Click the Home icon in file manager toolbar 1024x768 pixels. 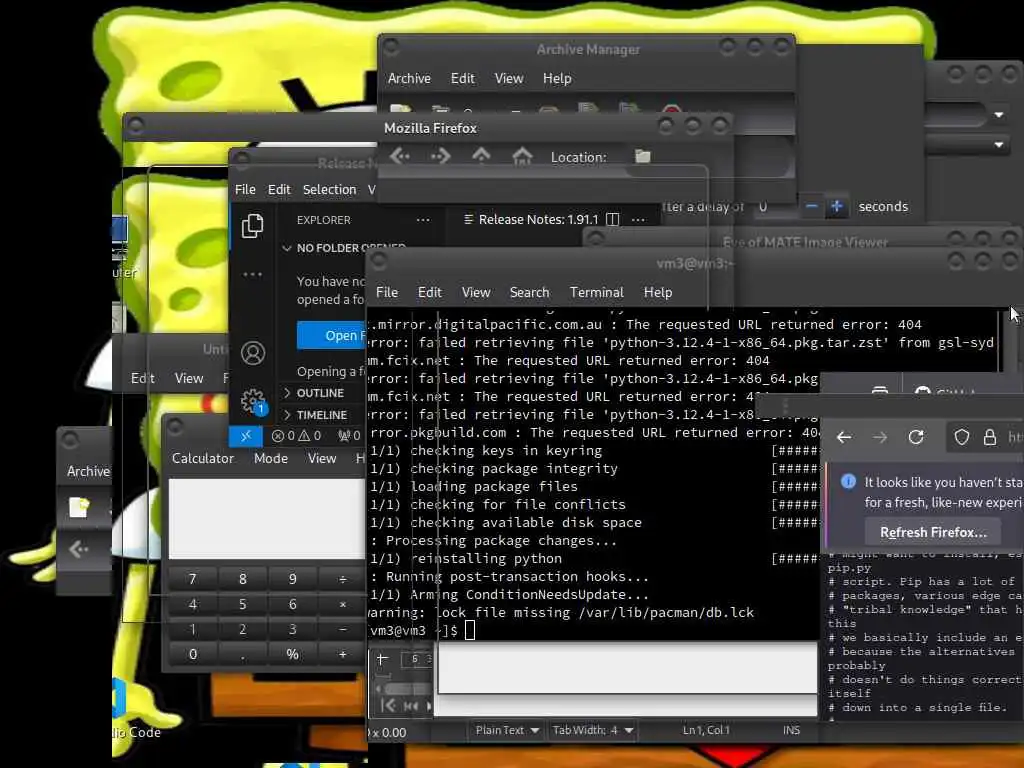point(522,156)
